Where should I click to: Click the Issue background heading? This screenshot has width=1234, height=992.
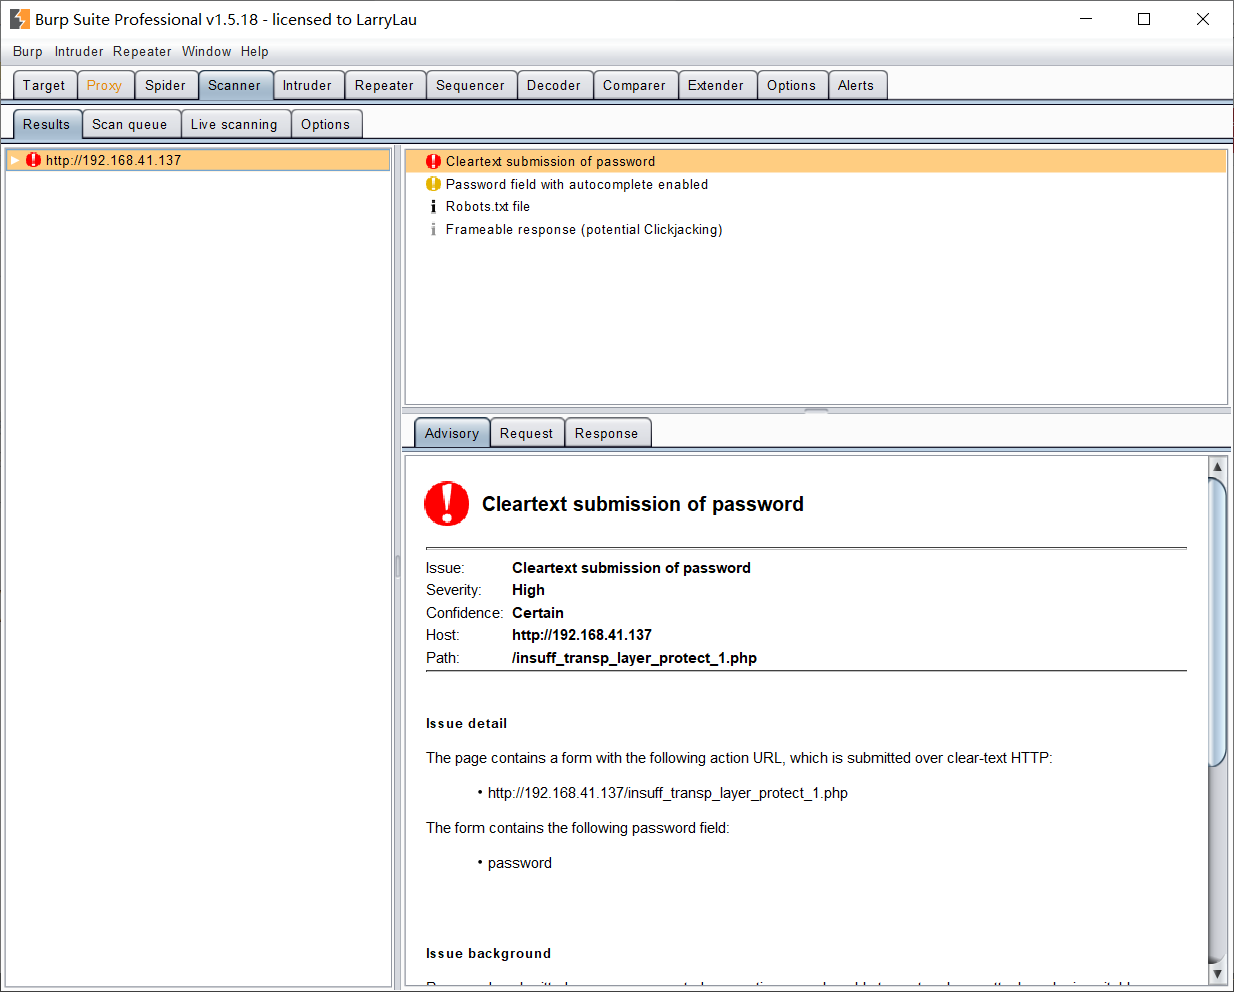489,954
